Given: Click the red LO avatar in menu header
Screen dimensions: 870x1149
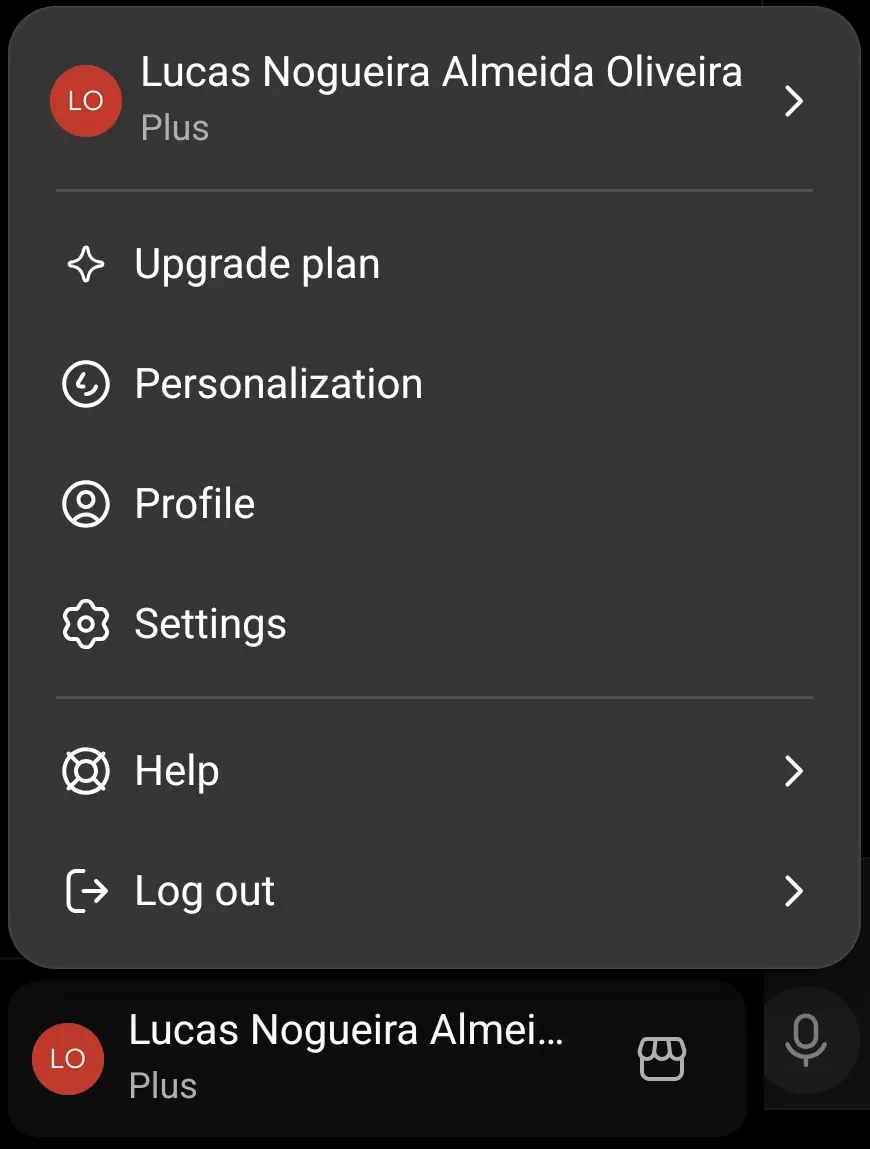Looking at the screenshot, I should 86,101.
